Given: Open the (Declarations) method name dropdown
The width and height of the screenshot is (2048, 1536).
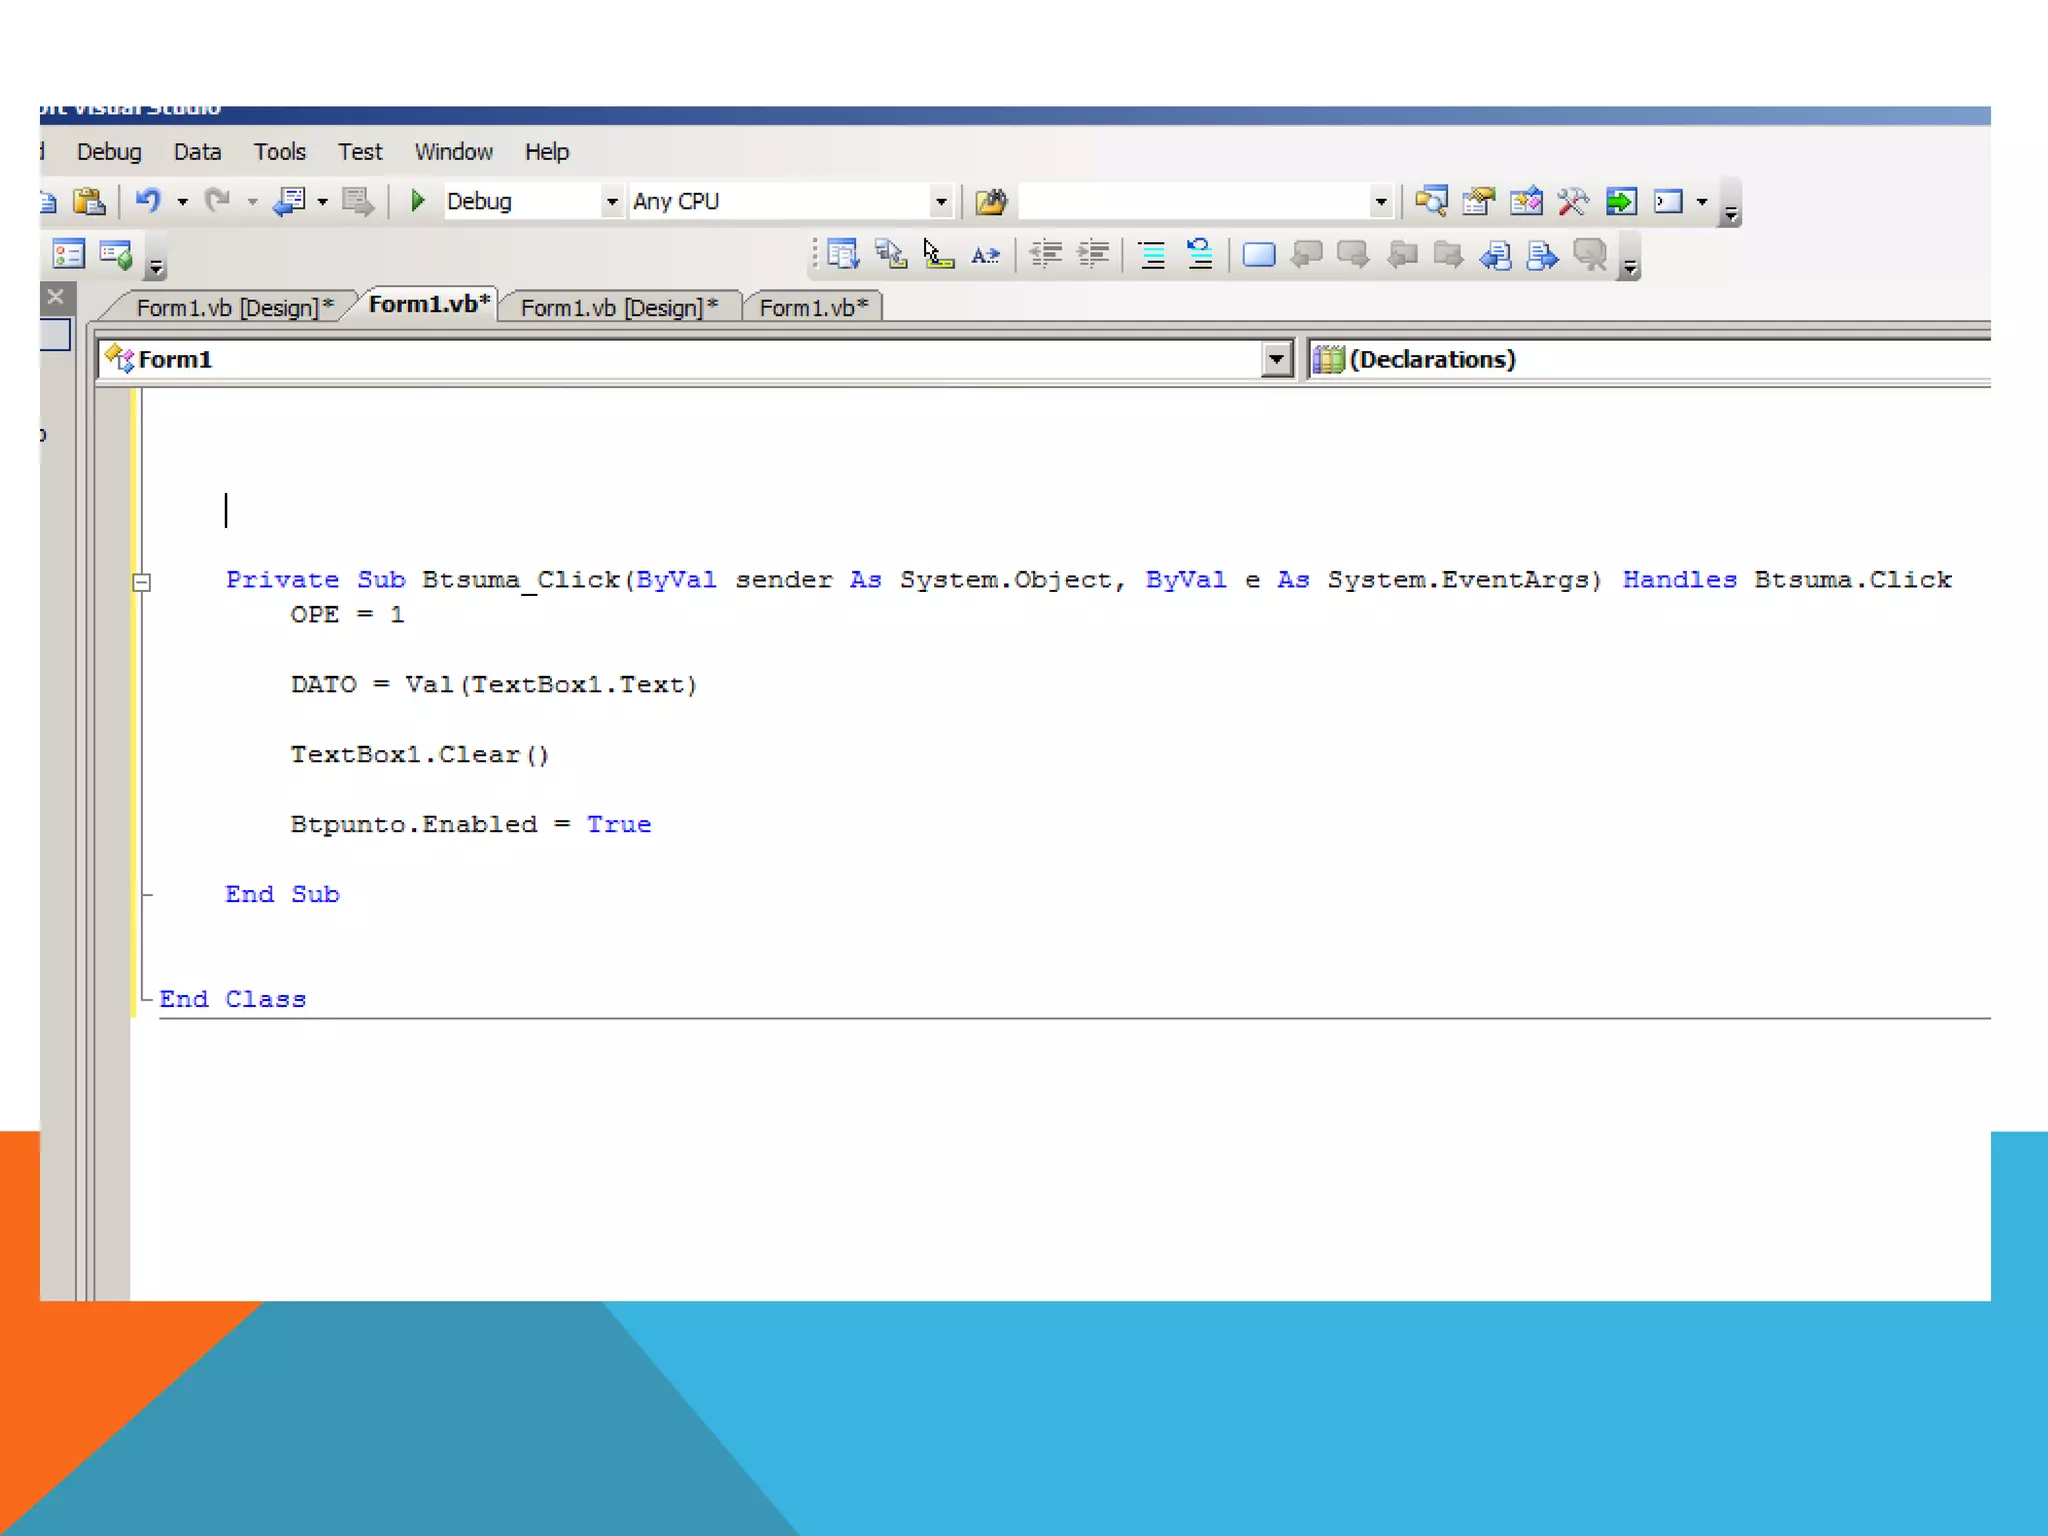Looking at the screenshot, I should click(1650, 359).
